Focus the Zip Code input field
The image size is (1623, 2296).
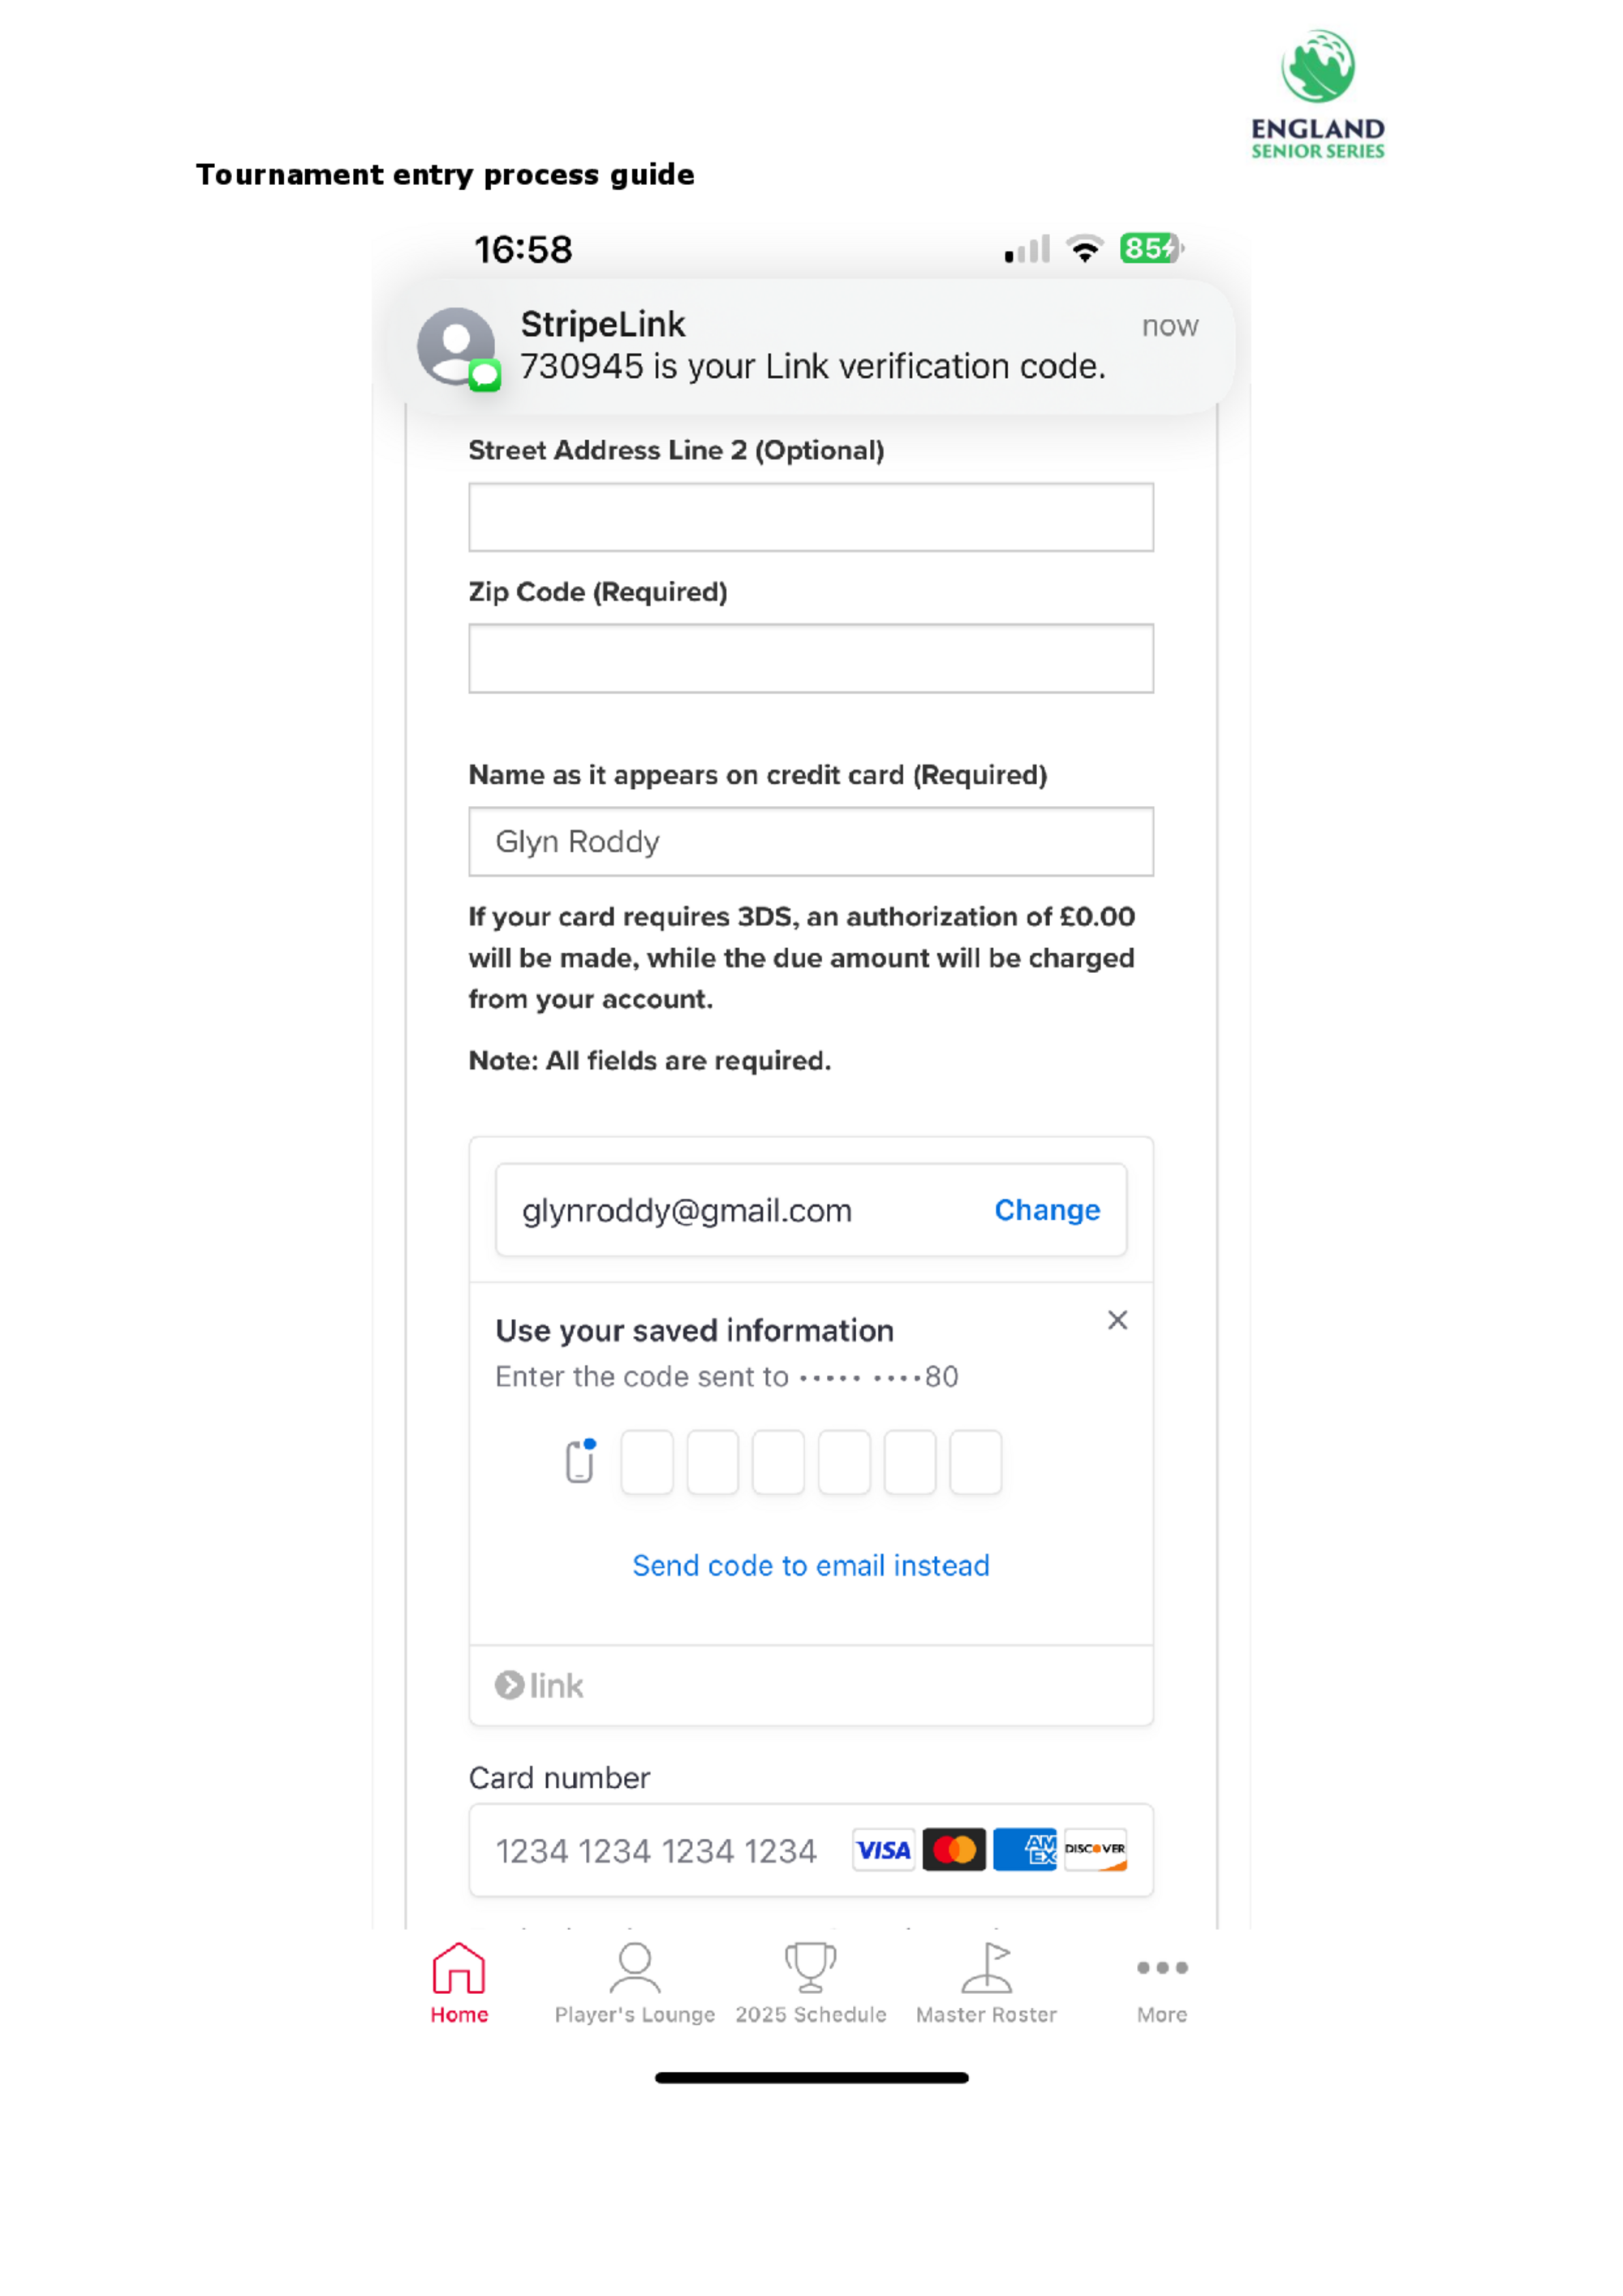(810, 658)
